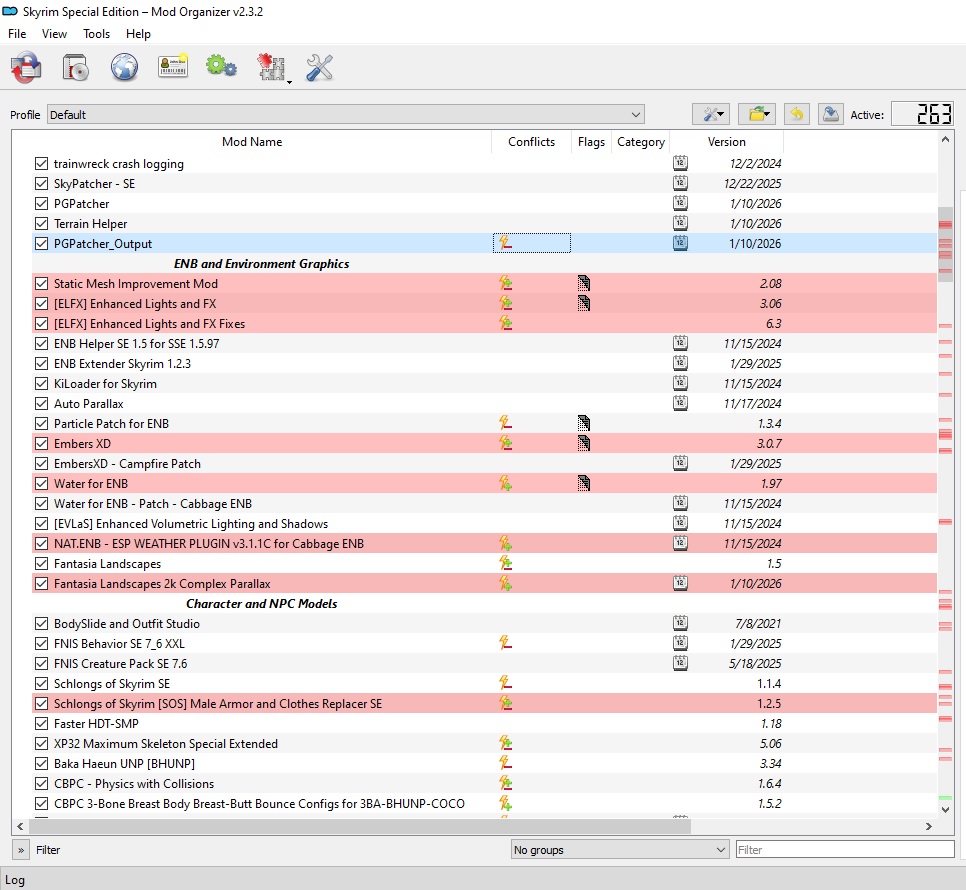Image resolution: width=966 pixels, height=890 pixels.
Task: Sort by Conflicts column header
Action: tap(531, 142)
